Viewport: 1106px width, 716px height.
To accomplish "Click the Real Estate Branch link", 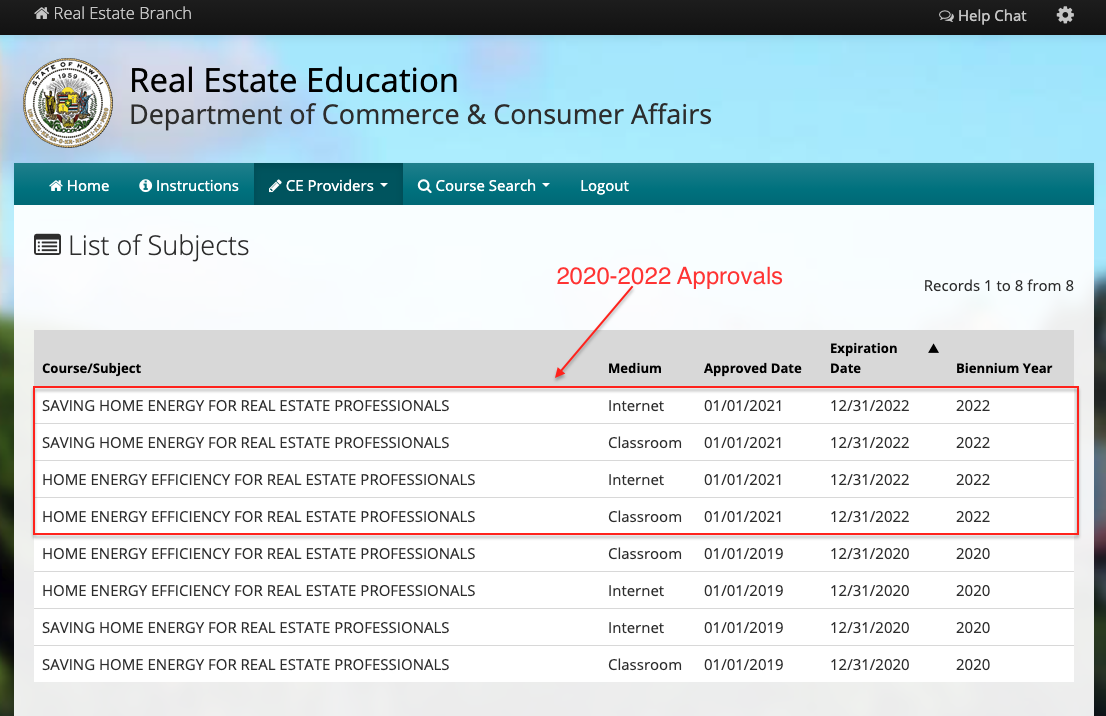I will click(x=112, y=14).
